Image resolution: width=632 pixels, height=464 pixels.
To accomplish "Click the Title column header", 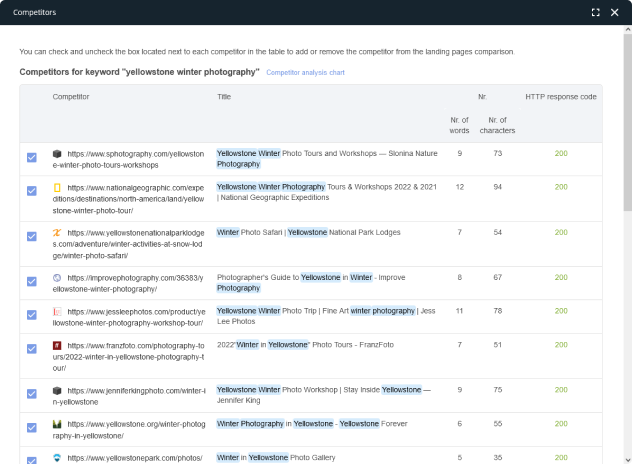I will click(224, 97).
